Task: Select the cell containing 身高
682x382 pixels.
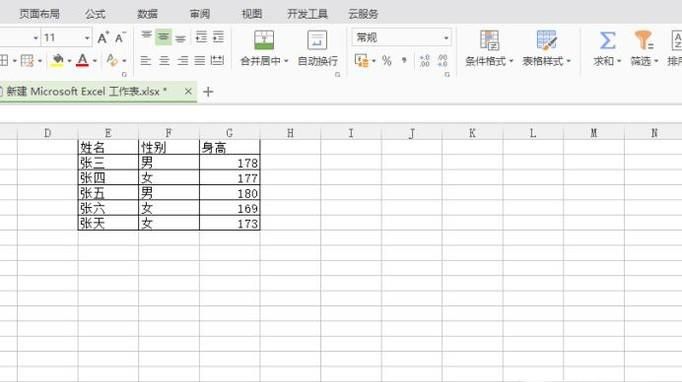Action: [x=230, y=147]
